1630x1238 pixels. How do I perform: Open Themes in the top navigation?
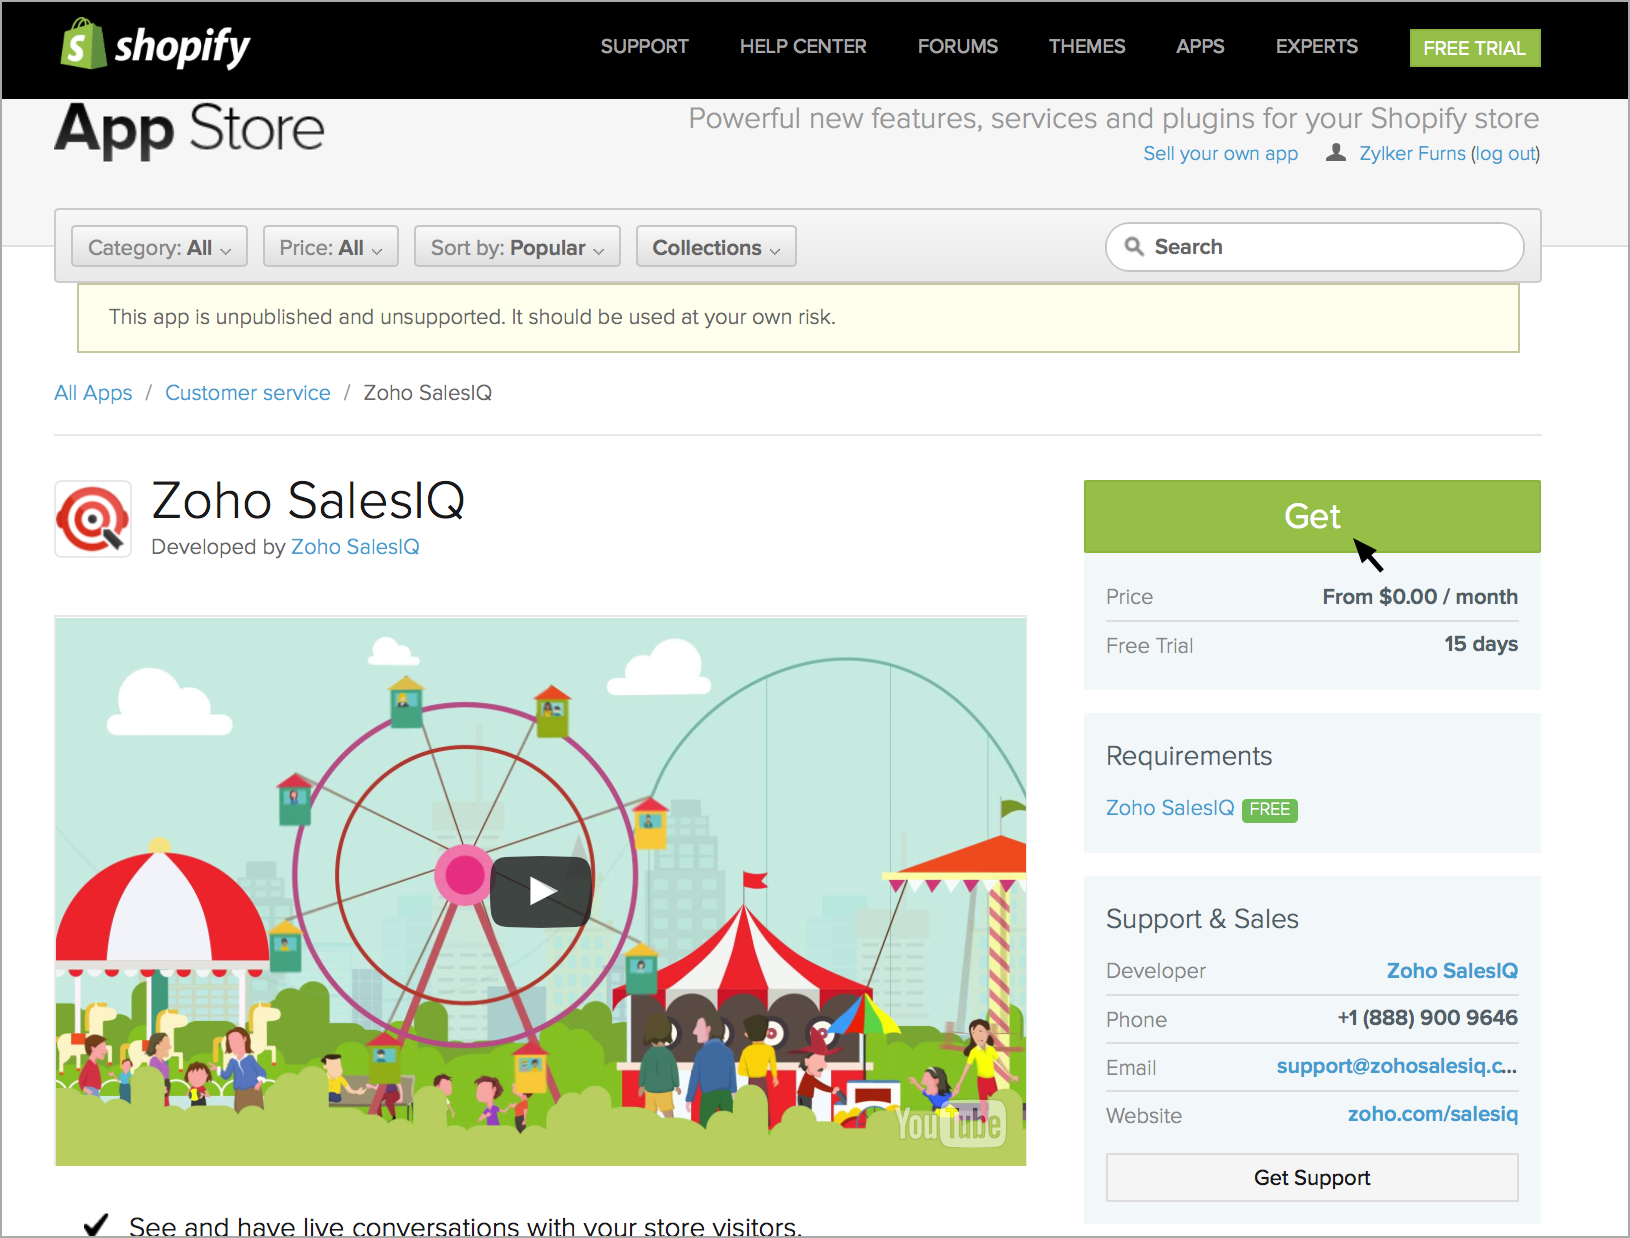click(x=1087, y=47)
